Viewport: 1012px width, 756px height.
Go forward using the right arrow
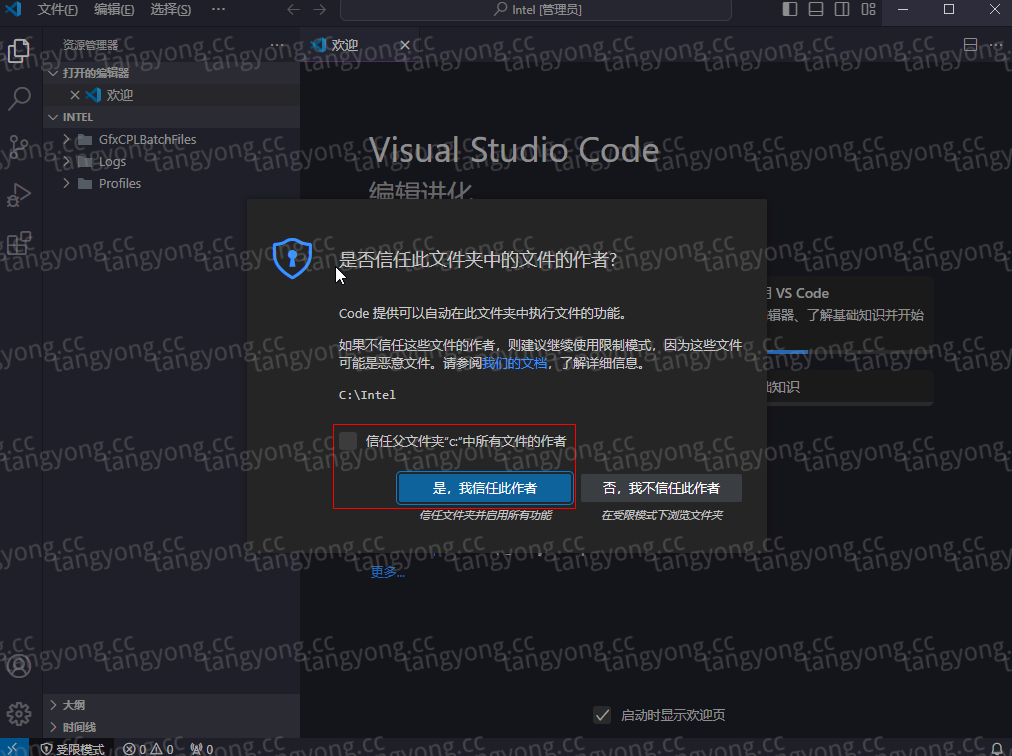coord(319,10)
